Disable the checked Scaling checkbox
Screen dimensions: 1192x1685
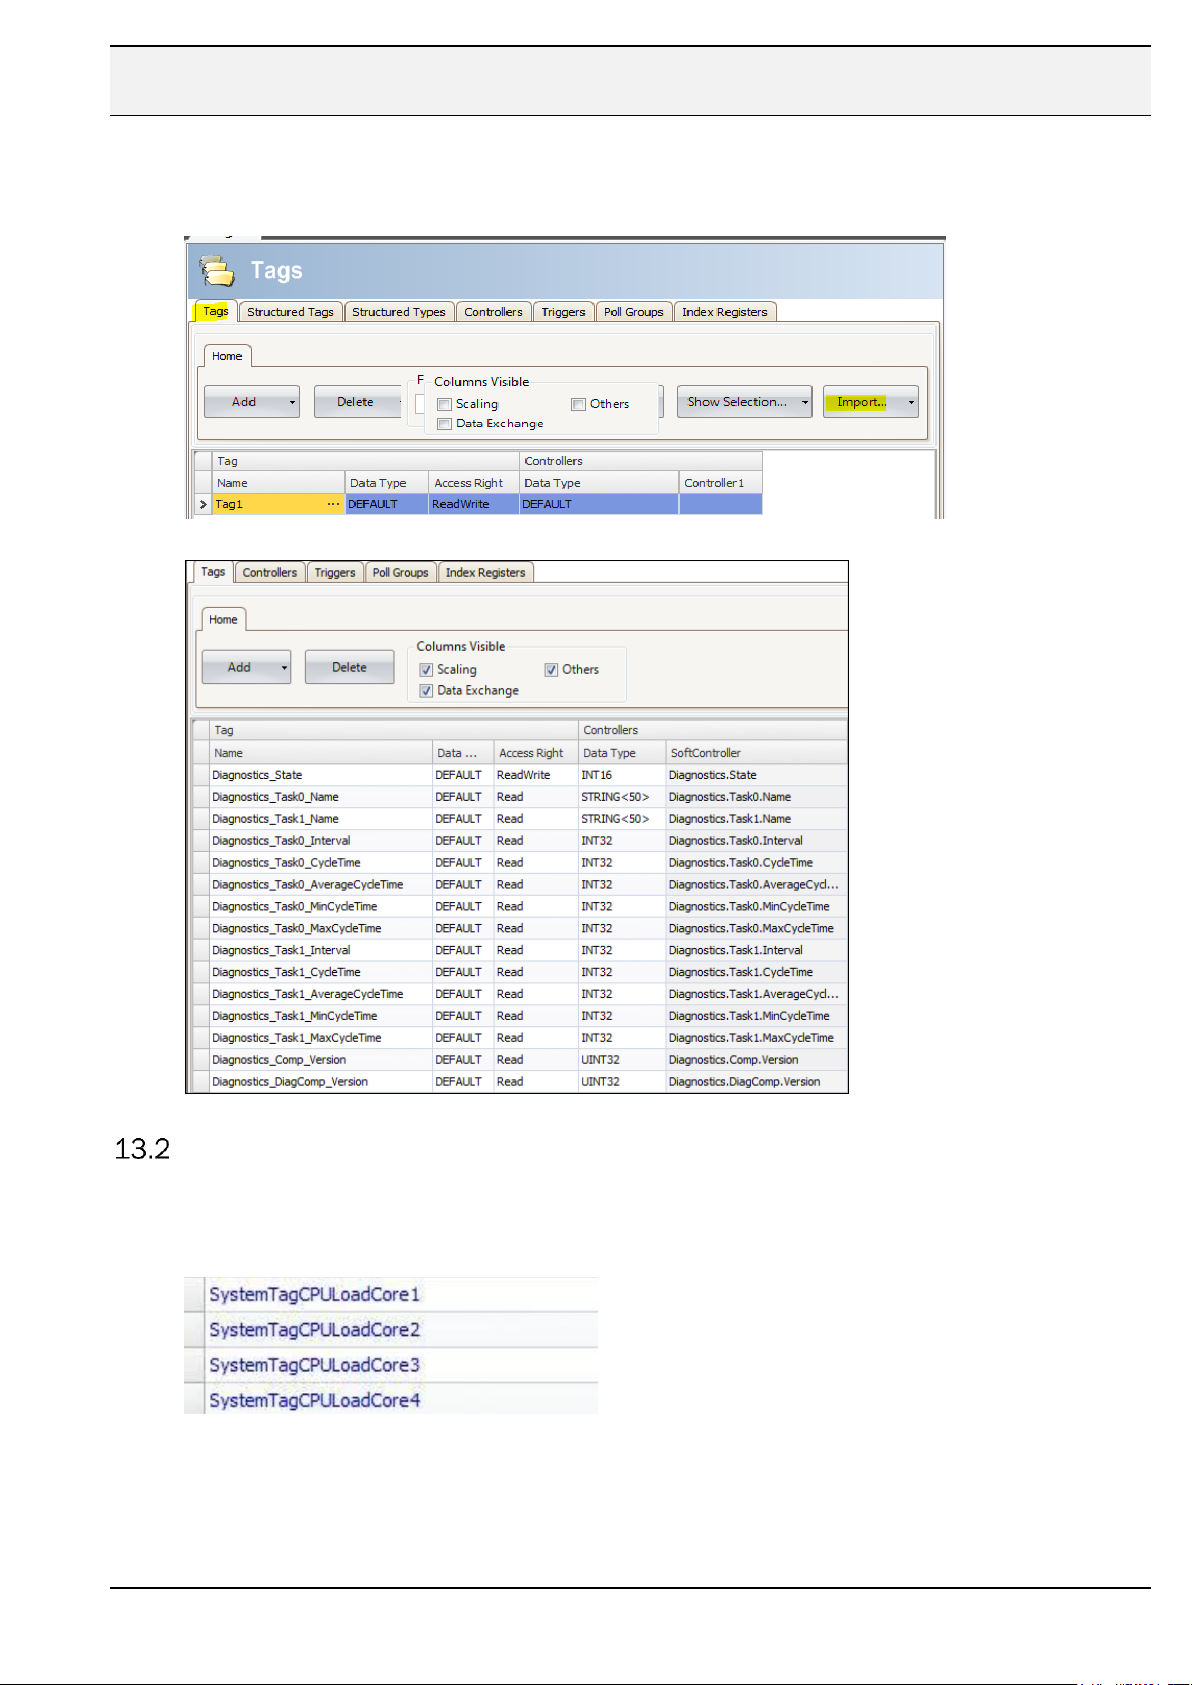(426, 670)
